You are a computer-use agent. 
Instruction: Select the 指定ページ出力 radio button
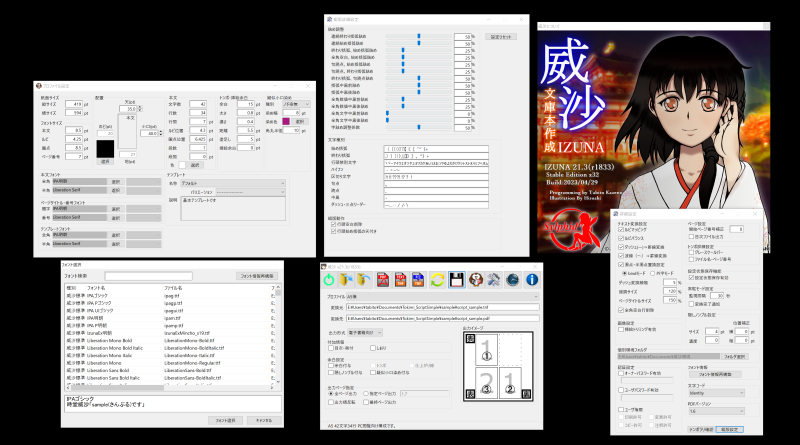click(366, 393)
